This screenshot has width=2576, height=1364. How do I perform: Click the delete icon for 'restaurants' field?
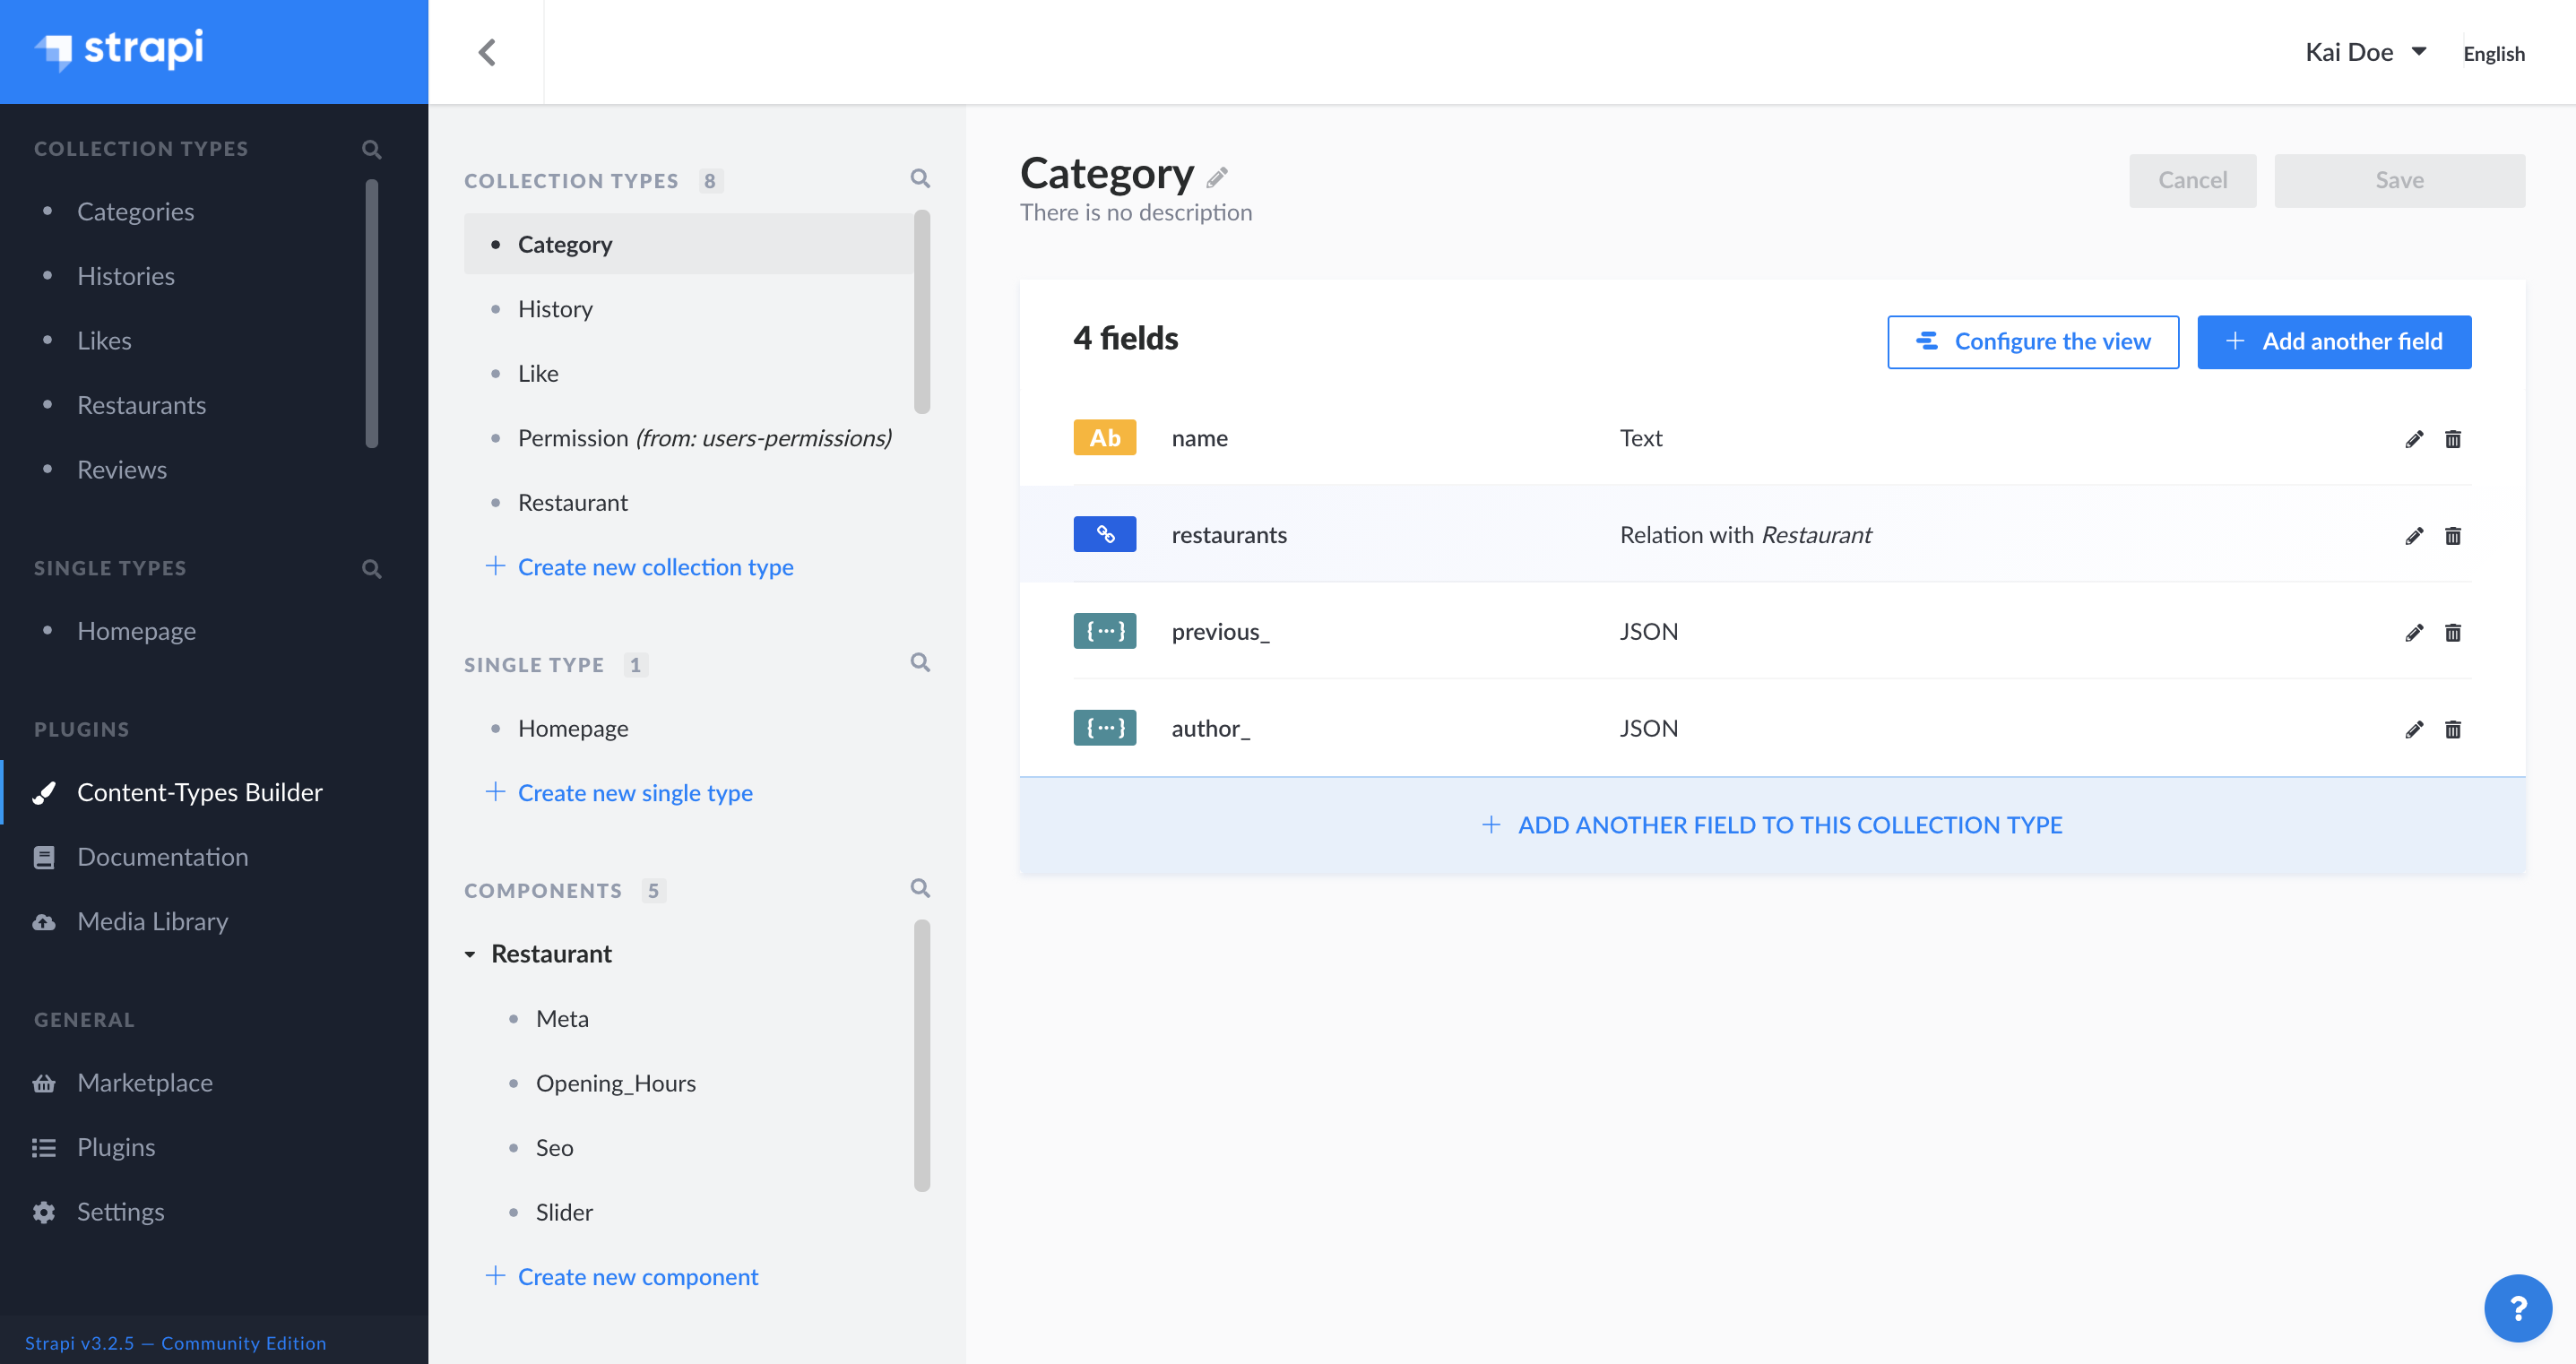tap(2453, 535)
